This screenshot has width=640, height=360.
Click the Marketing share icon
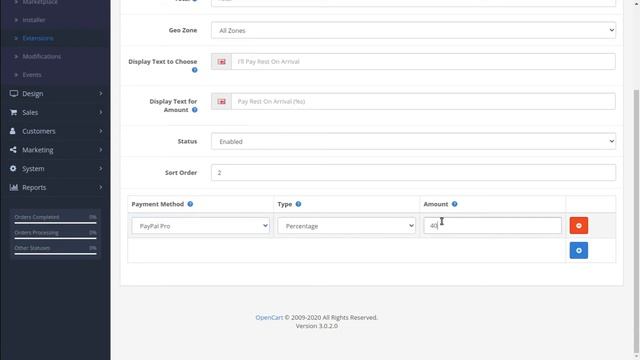tap(13, 150)
